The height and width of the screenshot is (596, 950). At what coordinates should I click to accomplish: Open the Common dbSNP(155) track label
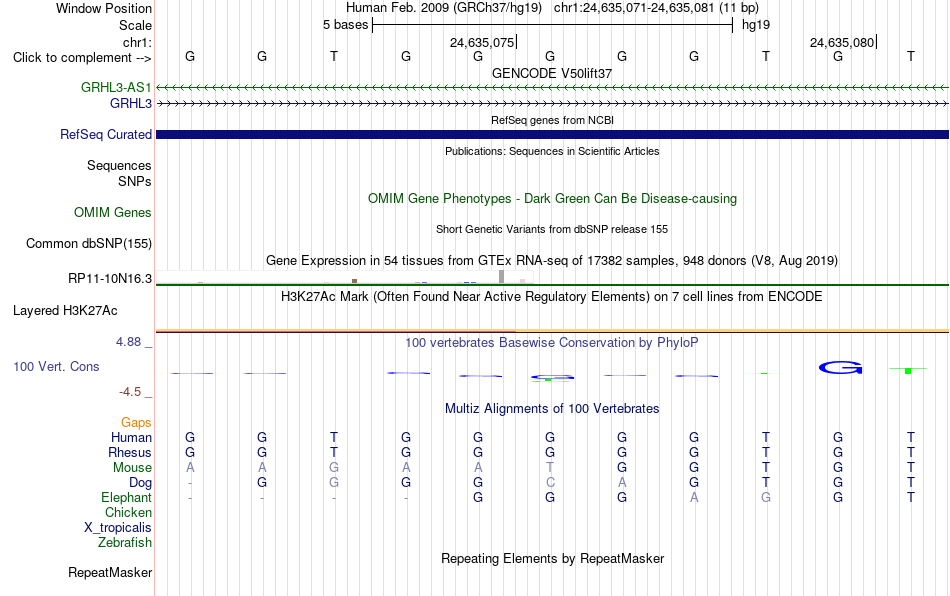tap(89, 243)
